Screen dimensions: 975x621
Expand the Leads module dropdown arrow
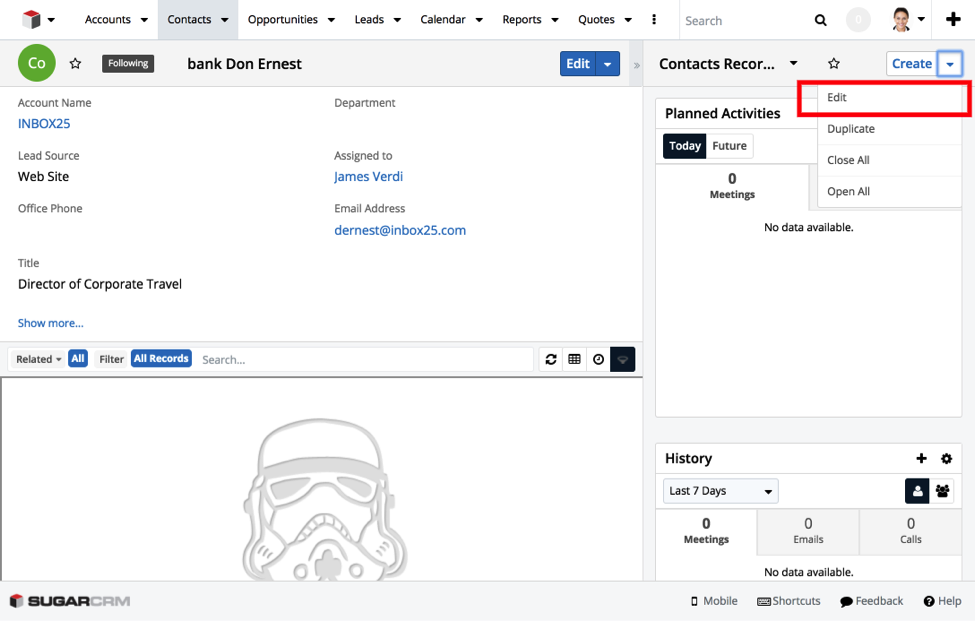[x=397, y=20]
